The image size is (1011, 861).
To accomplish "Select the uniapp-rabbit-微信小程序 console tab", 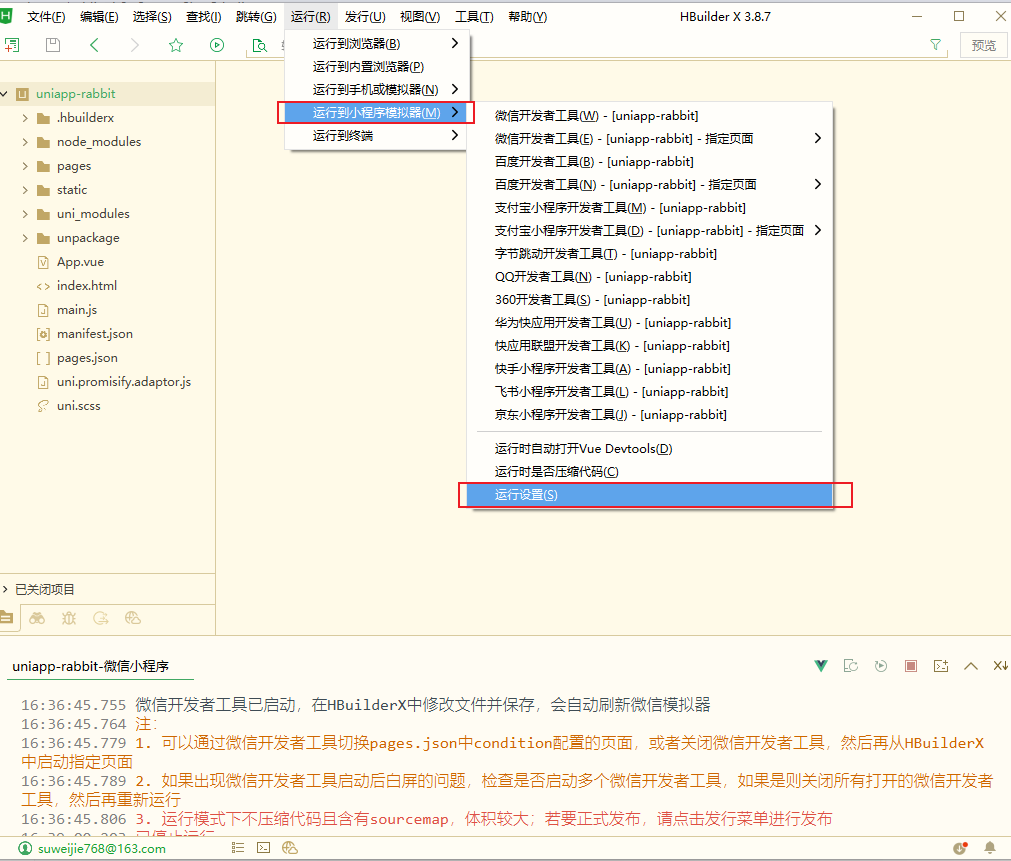I will tap(90, 666).
